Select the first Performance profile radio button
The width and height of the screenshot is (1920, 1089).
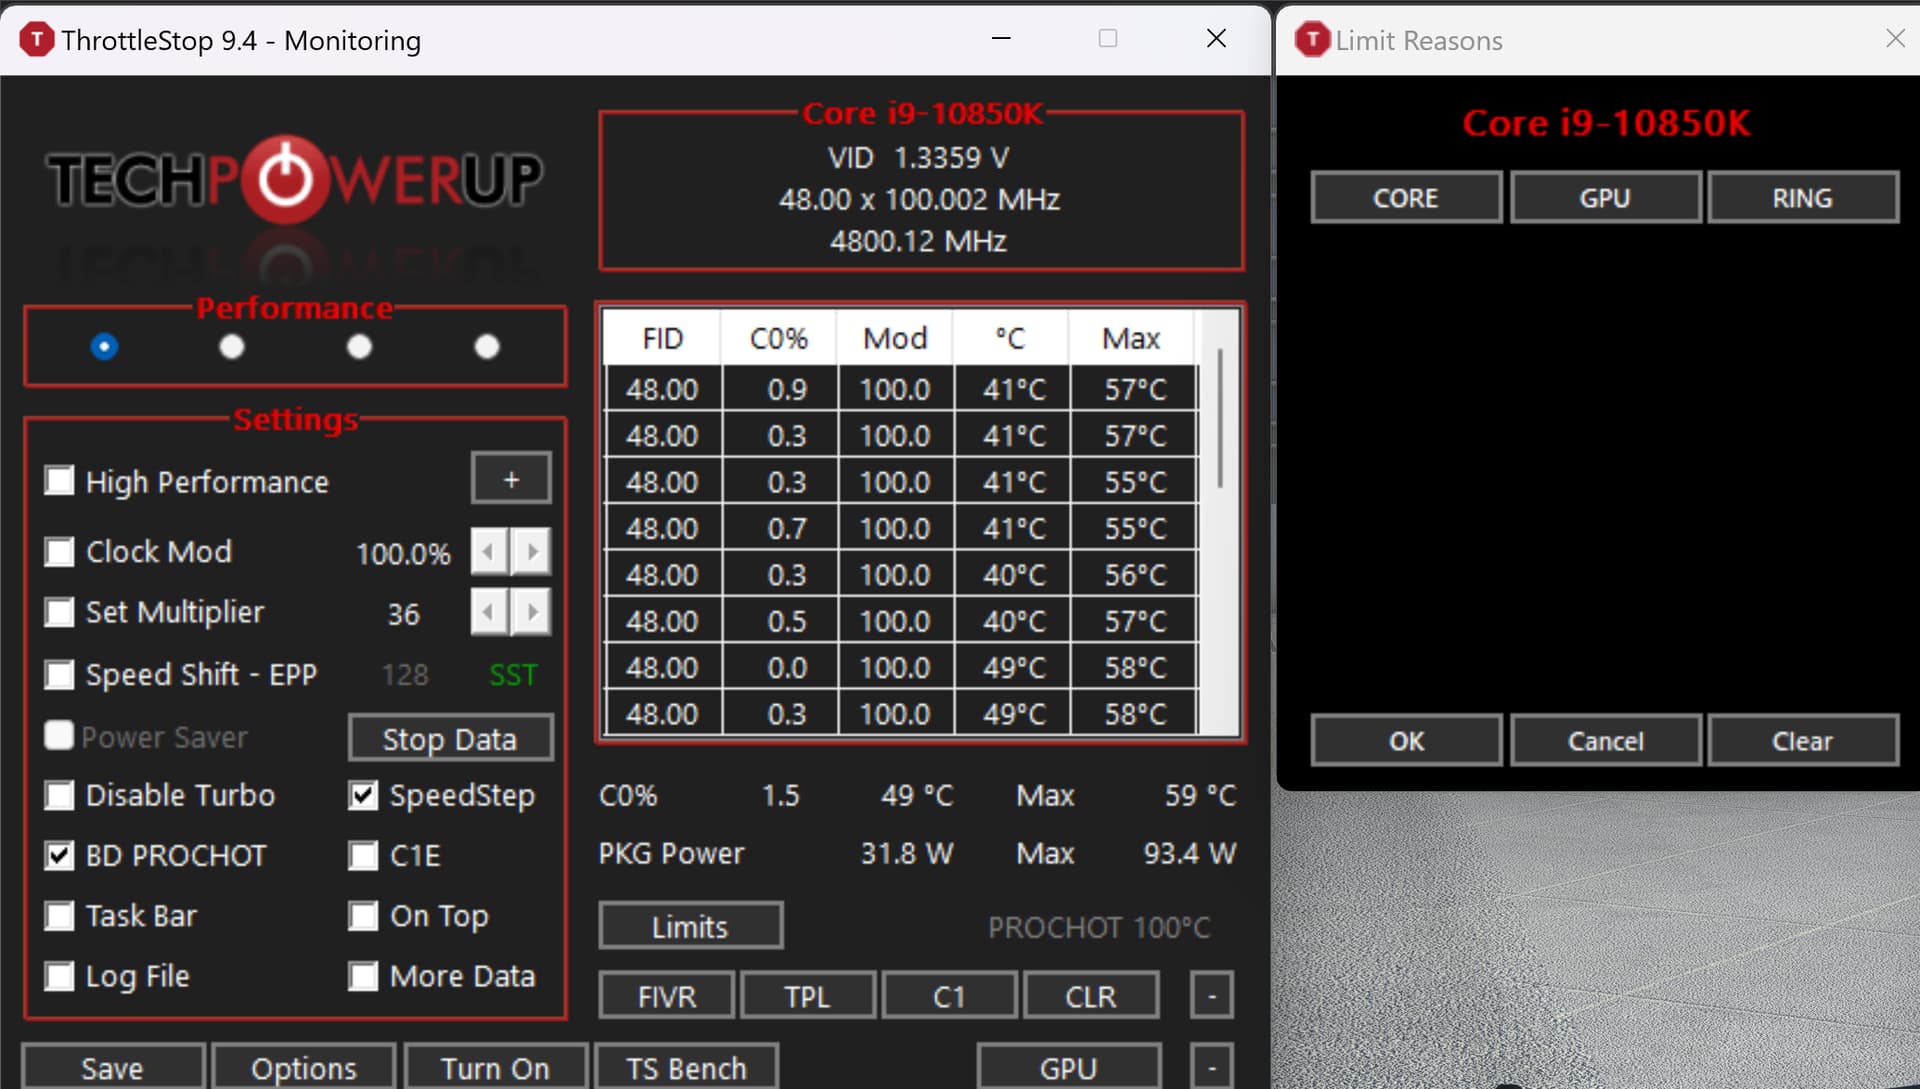click(x=104, y=346)
